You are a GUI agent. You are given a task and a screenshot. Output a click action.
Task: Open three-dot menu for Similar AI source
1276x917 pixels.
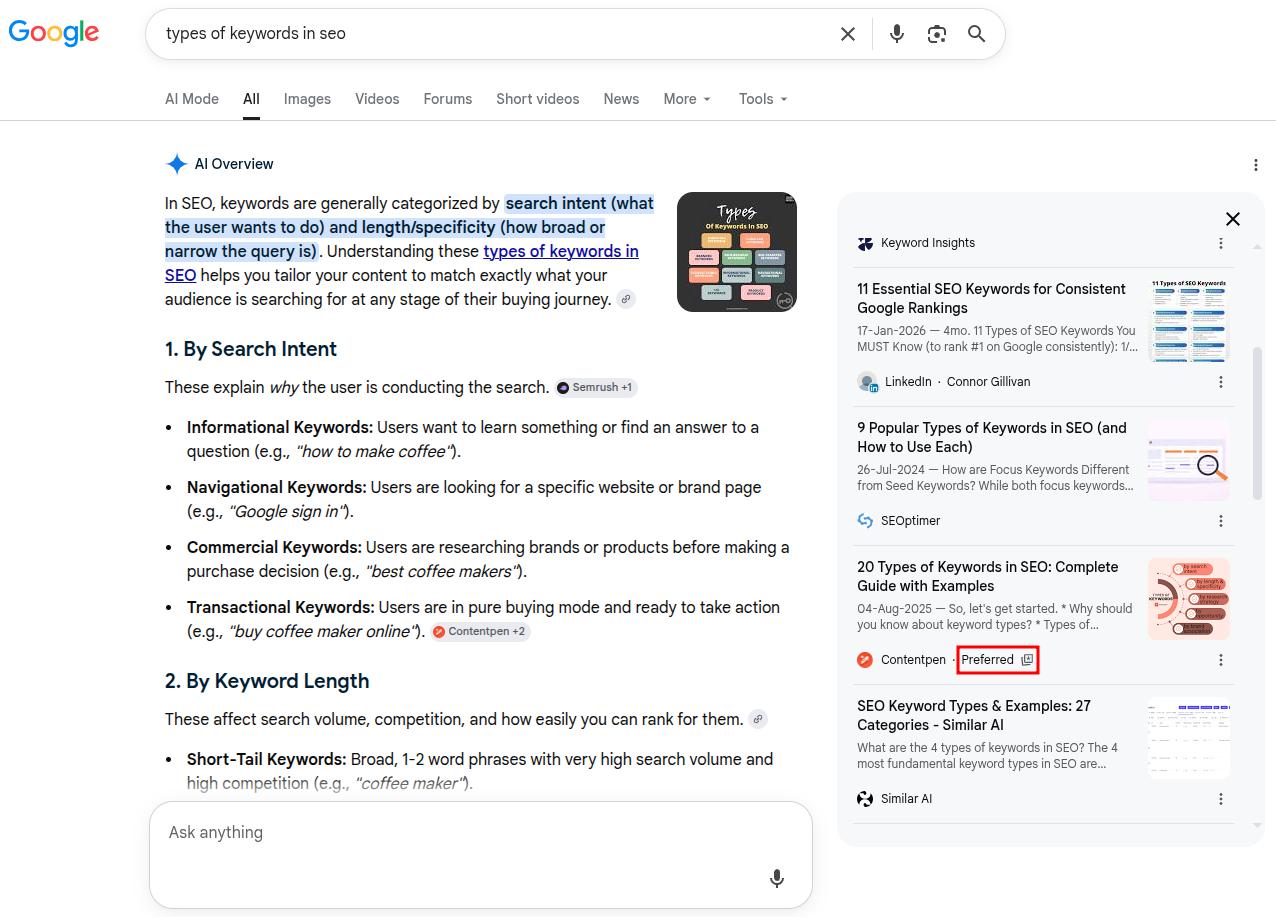click(1221, 799)
